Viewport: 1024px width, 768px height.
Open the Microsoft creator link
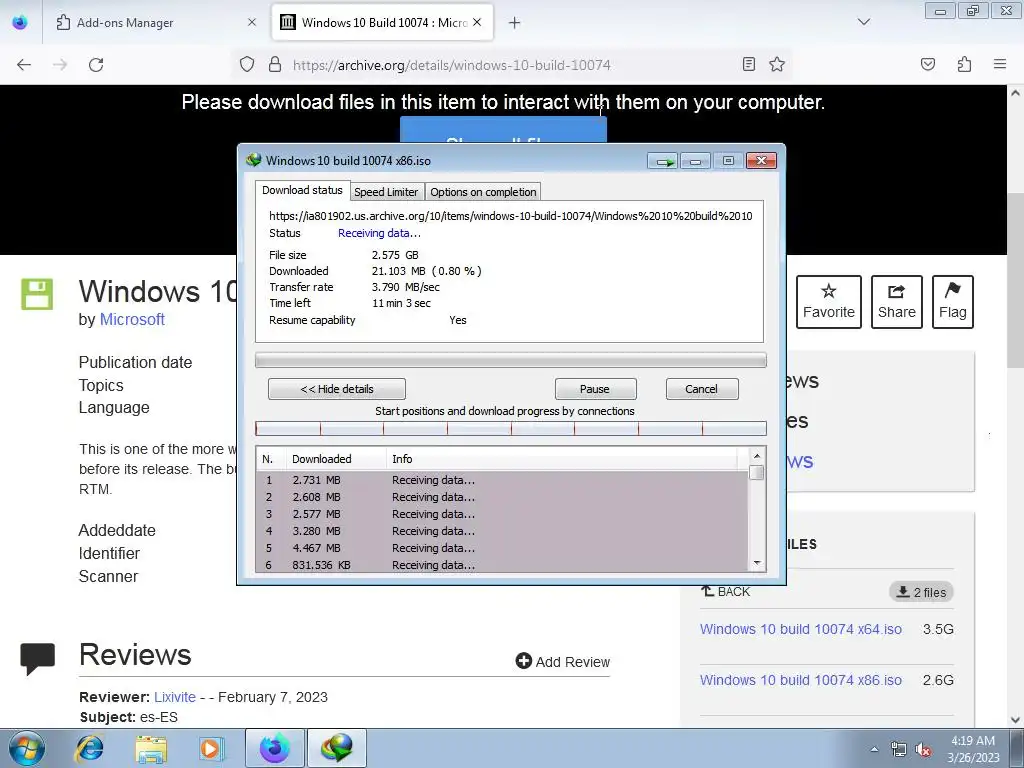(132, 319)
